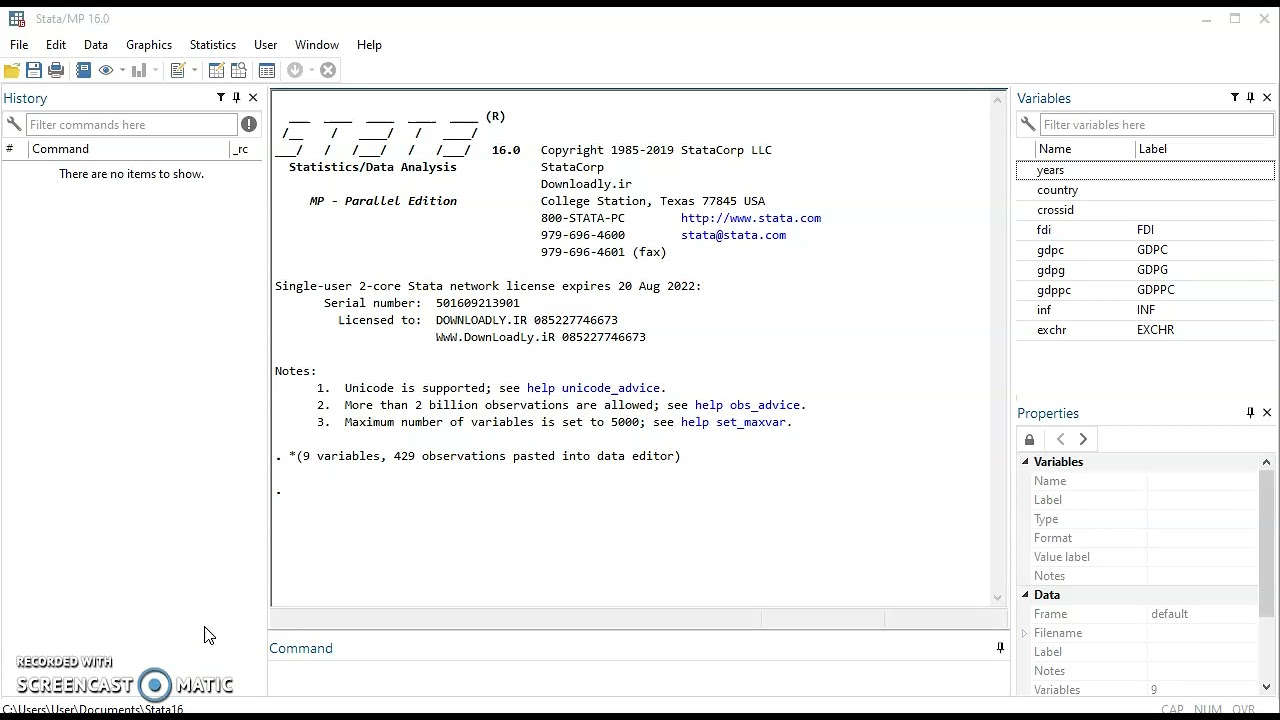Screen dimensions: 1280x720
Task: Open Data Editor (Browse) icon
Action: click(x=238, y=70)
